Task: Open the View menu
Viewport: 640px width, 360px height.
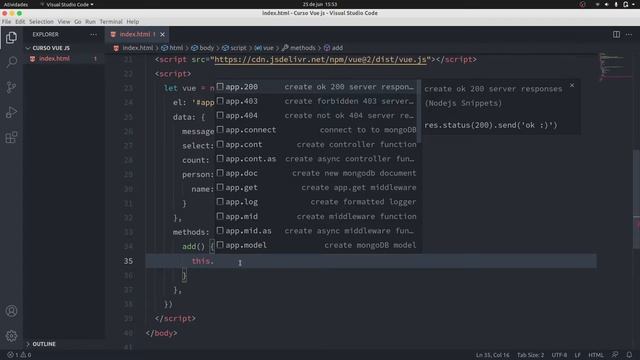Action: (64, 22)
